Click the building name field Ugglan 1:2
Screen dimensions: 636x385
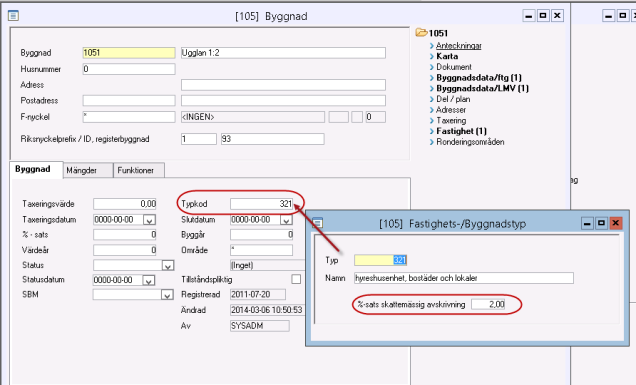[x=283, y=53]
